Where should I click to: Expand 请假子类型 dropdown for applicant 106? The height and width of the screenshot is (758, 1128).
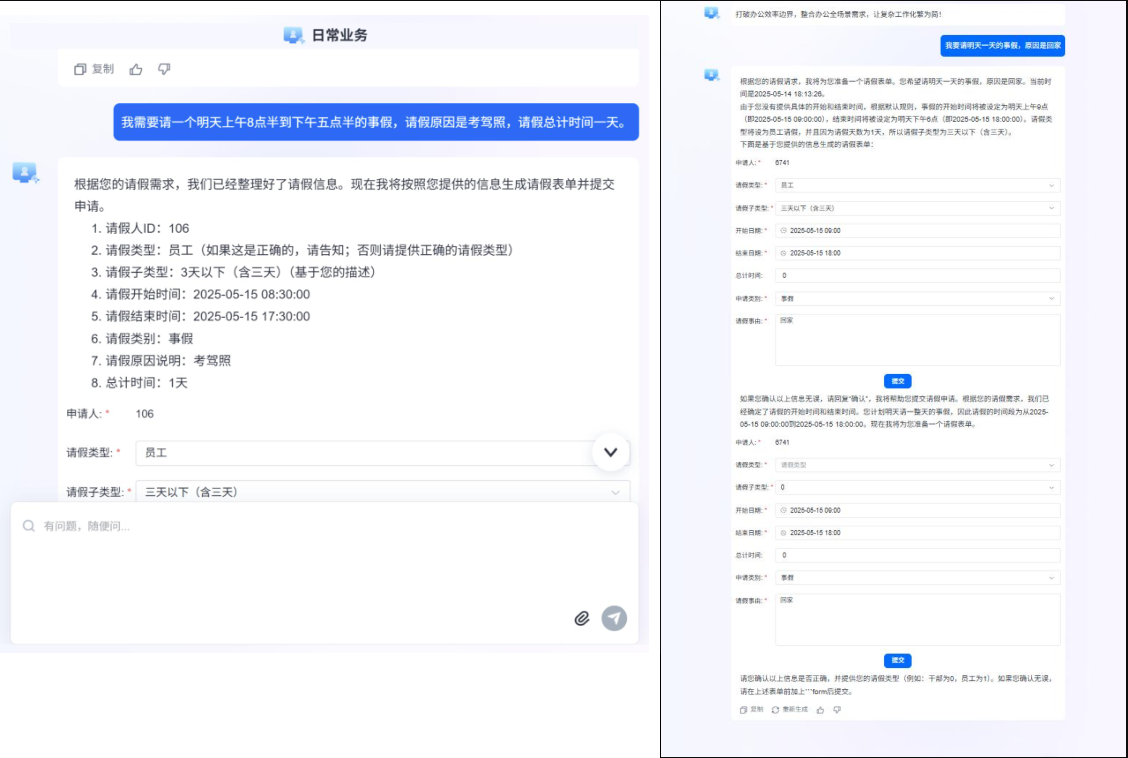[x=382, y=492]
